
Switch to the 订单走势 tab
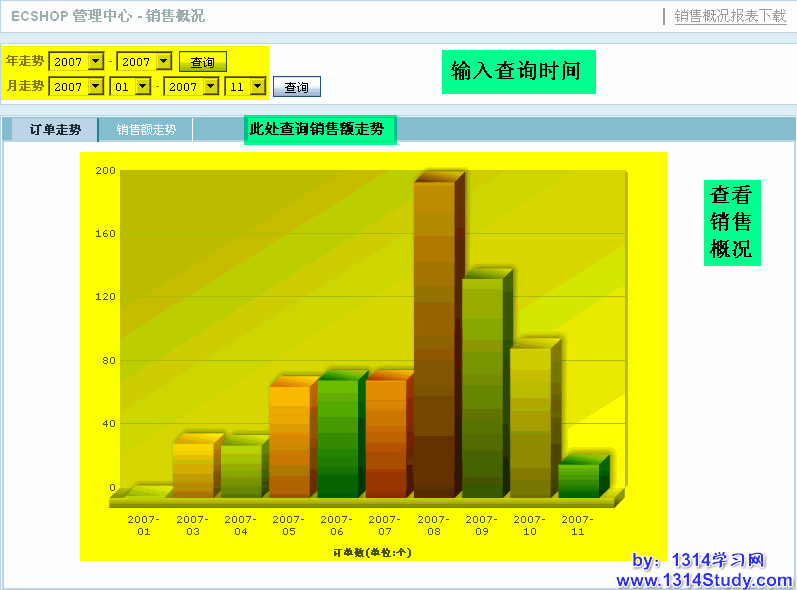(55, 130)
